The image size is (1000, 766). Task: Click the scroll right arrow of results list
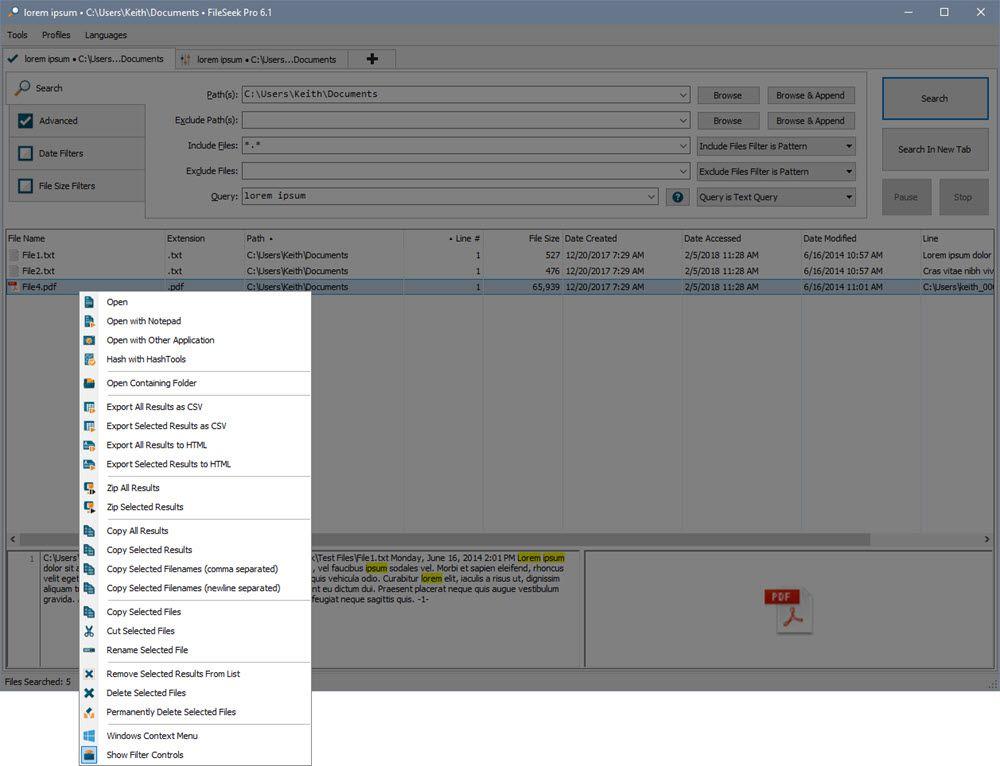click(x=987, y=540)
